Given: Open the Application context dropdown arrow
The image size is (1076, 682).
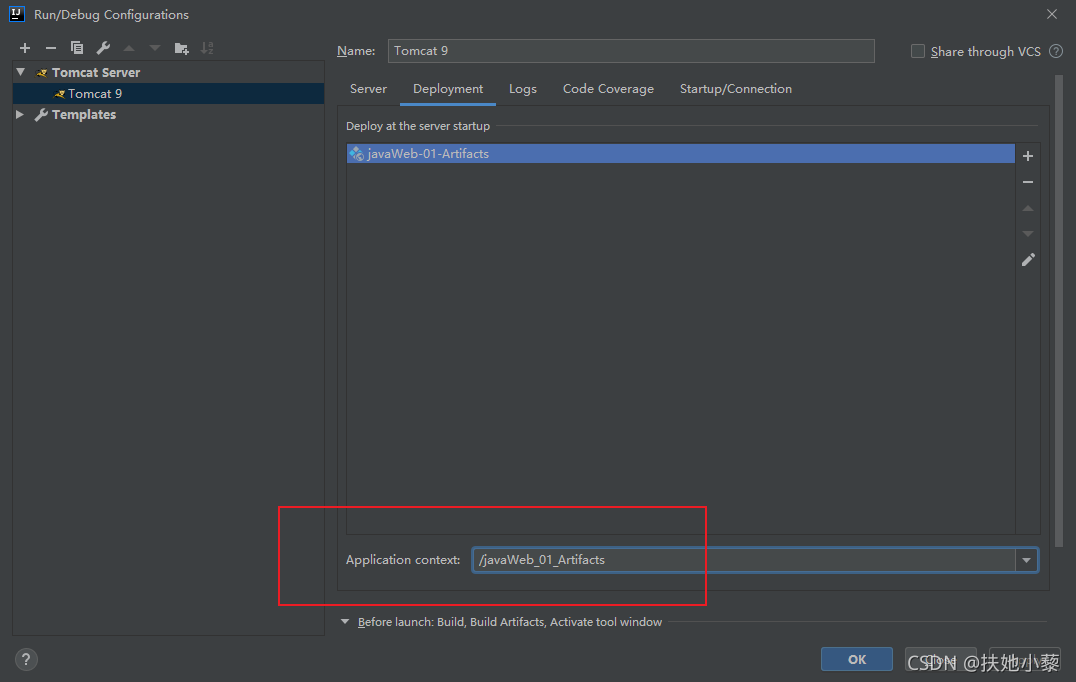Looking at the screenshot, I should click(x=1027, y=560).
